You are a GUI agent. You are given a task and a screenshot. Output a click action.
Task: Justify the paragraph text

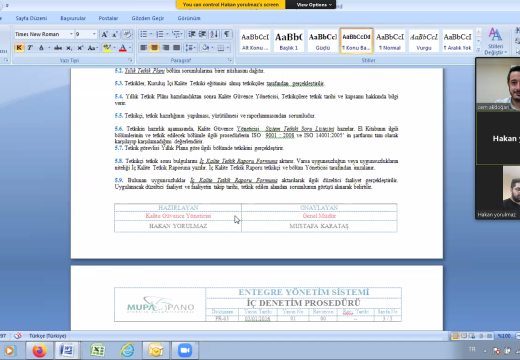176,48
